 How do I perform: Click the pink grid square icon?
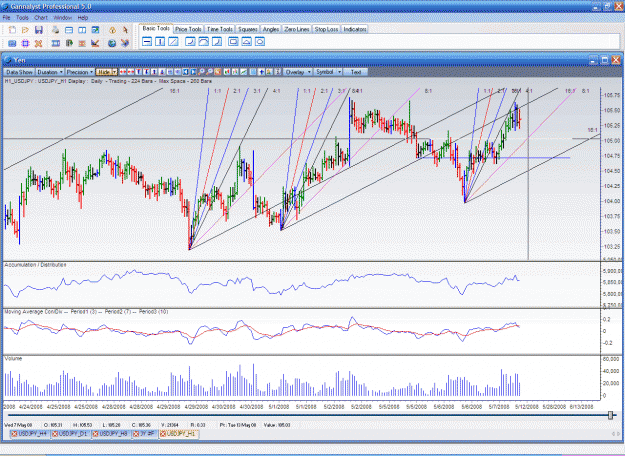tap(26, 43)
